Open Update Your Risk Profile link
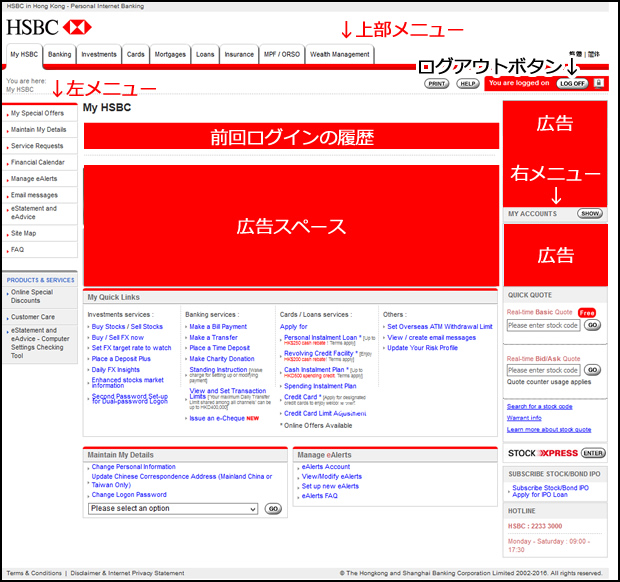Image resolution: width=620 pixels, height=582 pixels. click(x=422, y=348)
